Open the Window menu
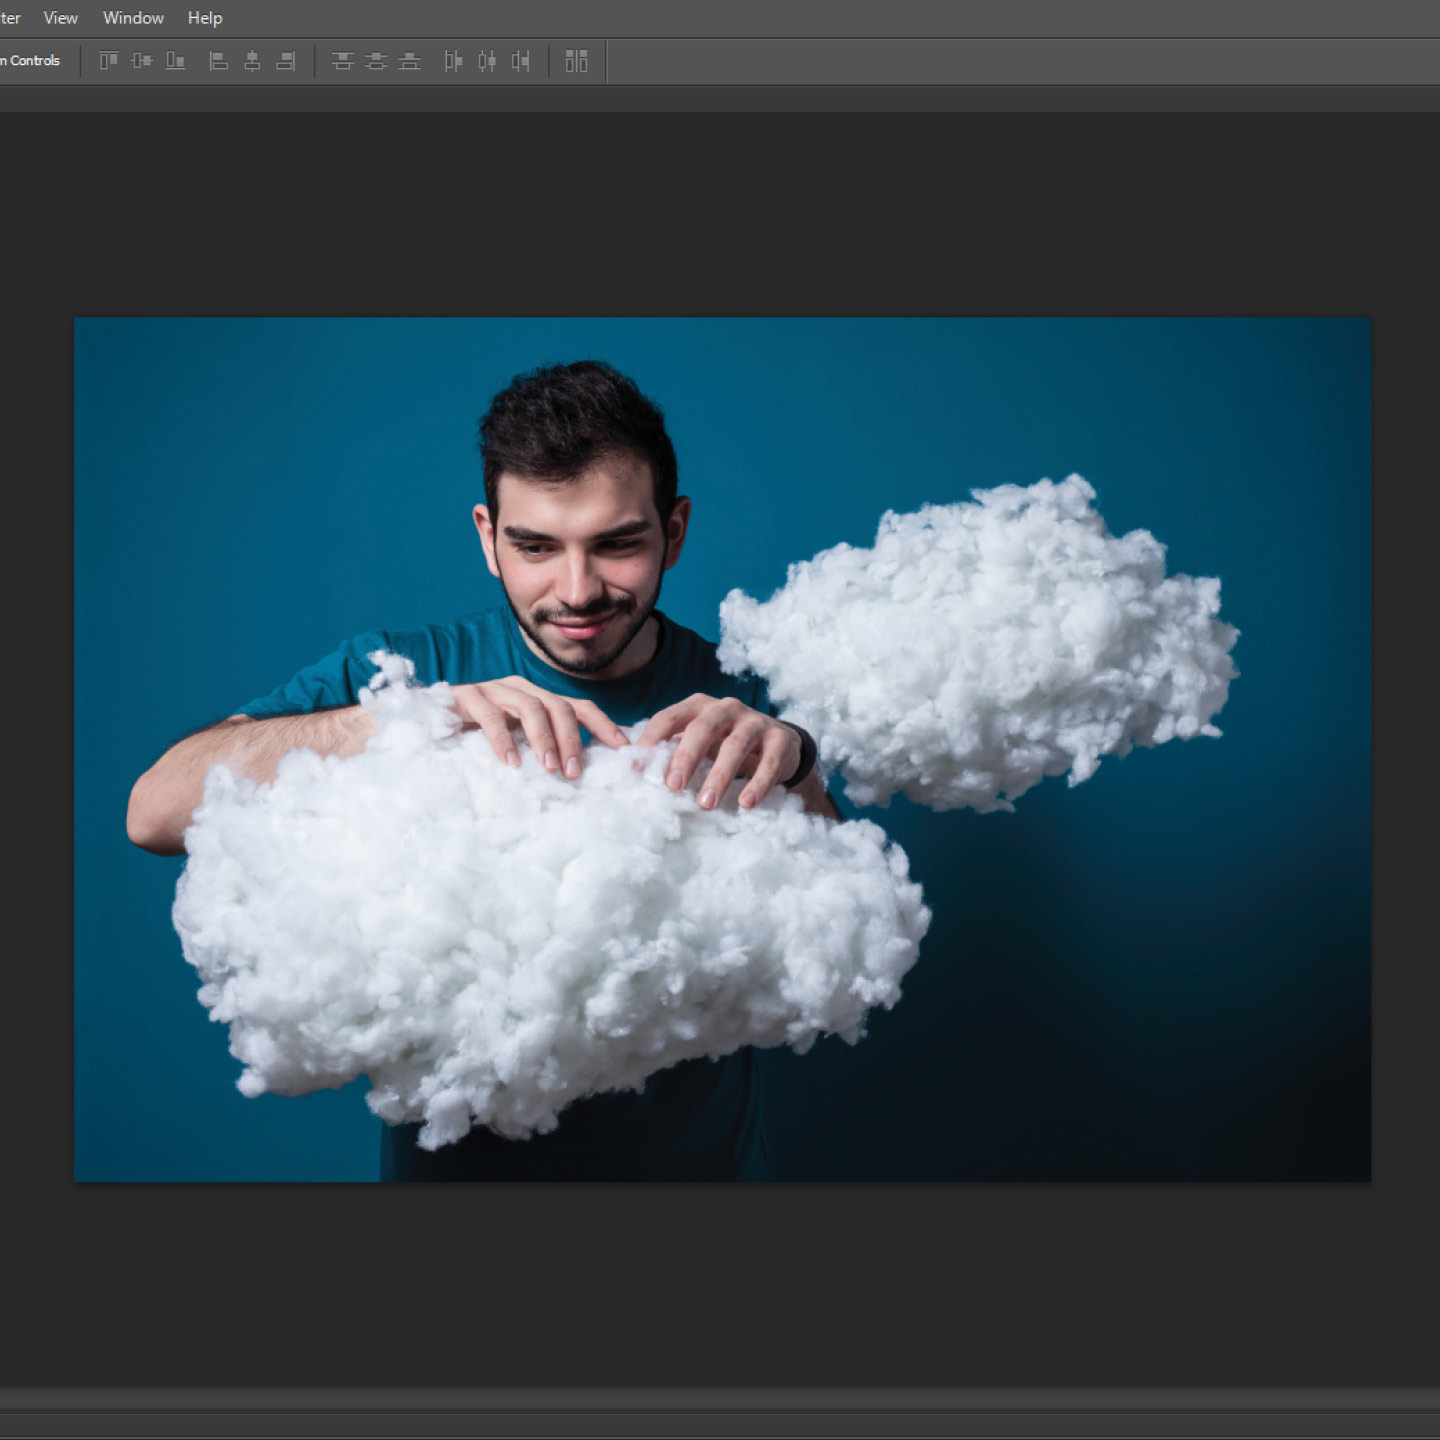 [x=133, y=18]
